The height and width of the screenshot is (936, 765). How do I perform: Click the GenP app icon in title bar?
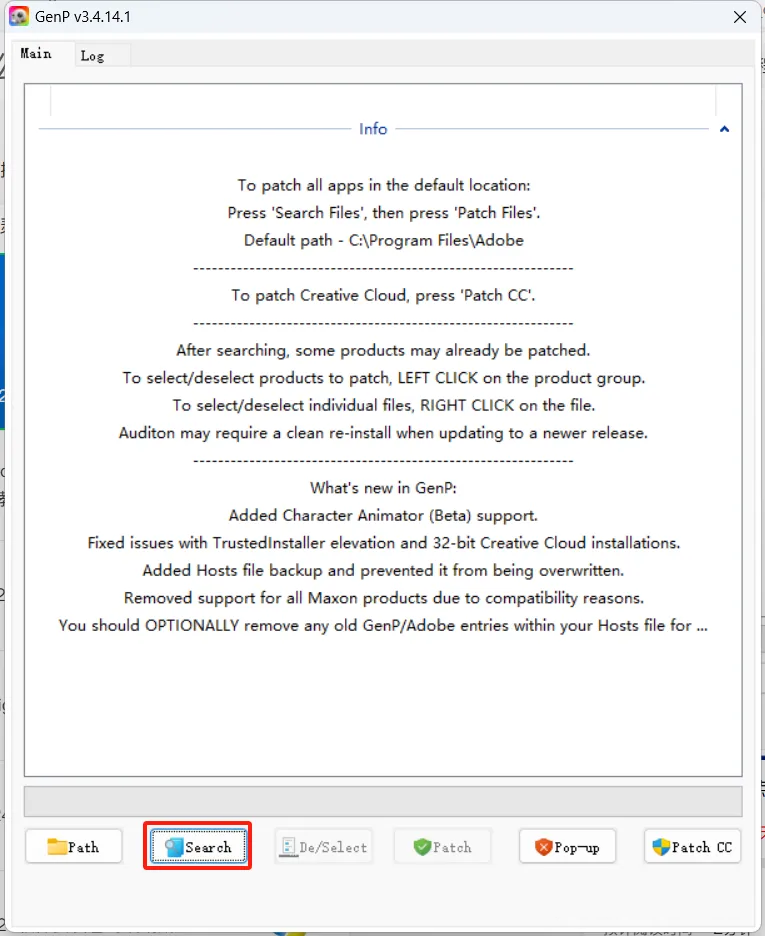coord(19,16)
